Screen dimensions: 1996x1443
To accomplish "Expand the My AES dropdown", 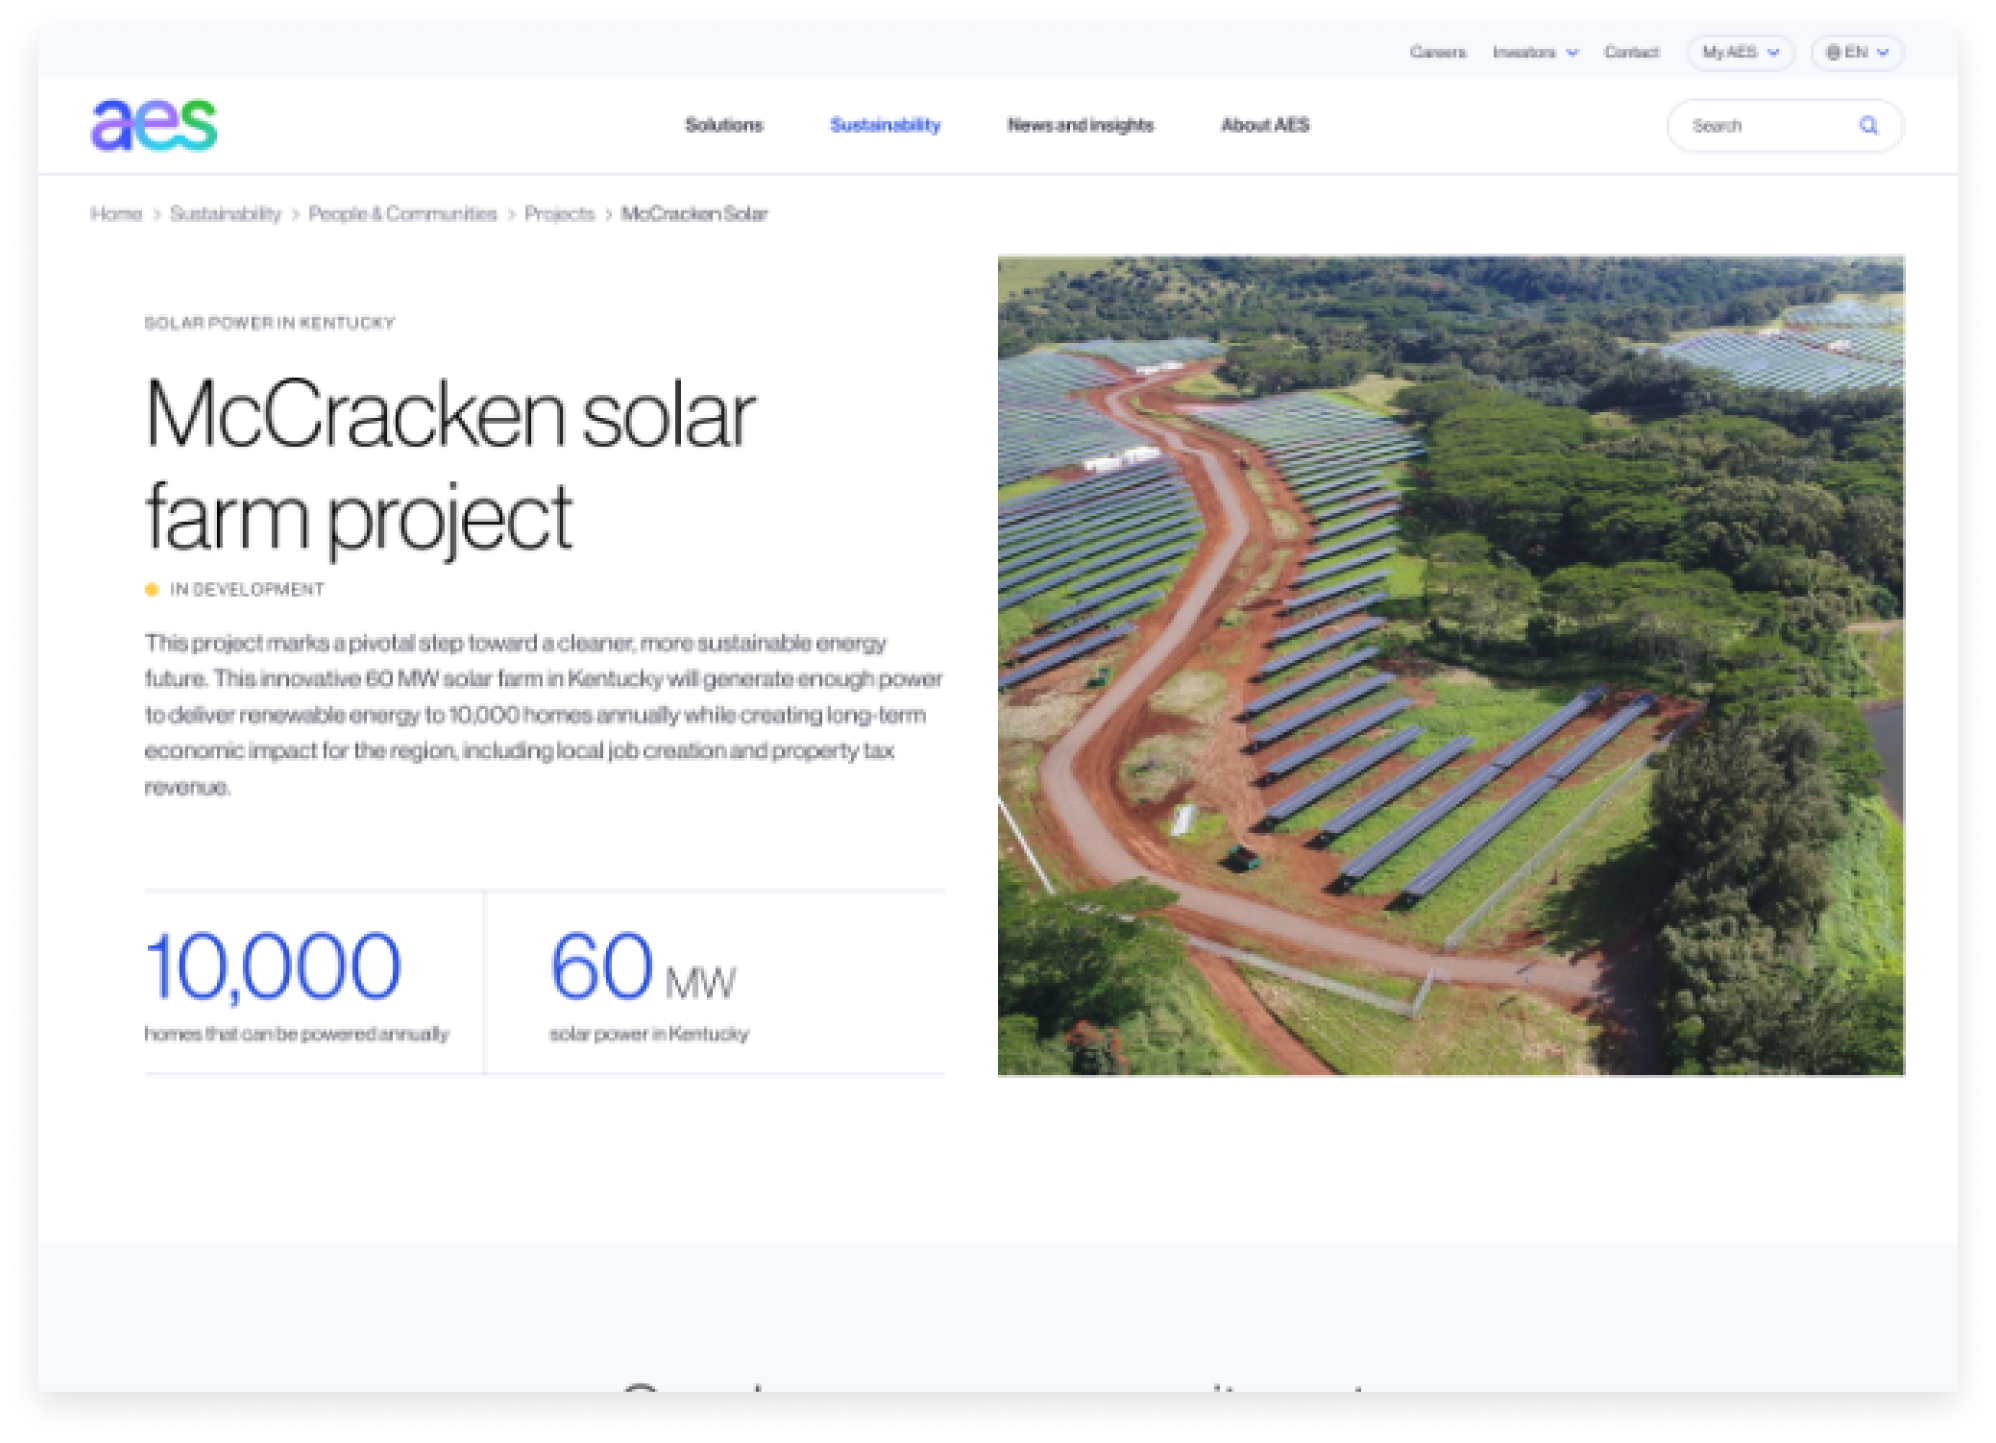I will pos(1740,53).
